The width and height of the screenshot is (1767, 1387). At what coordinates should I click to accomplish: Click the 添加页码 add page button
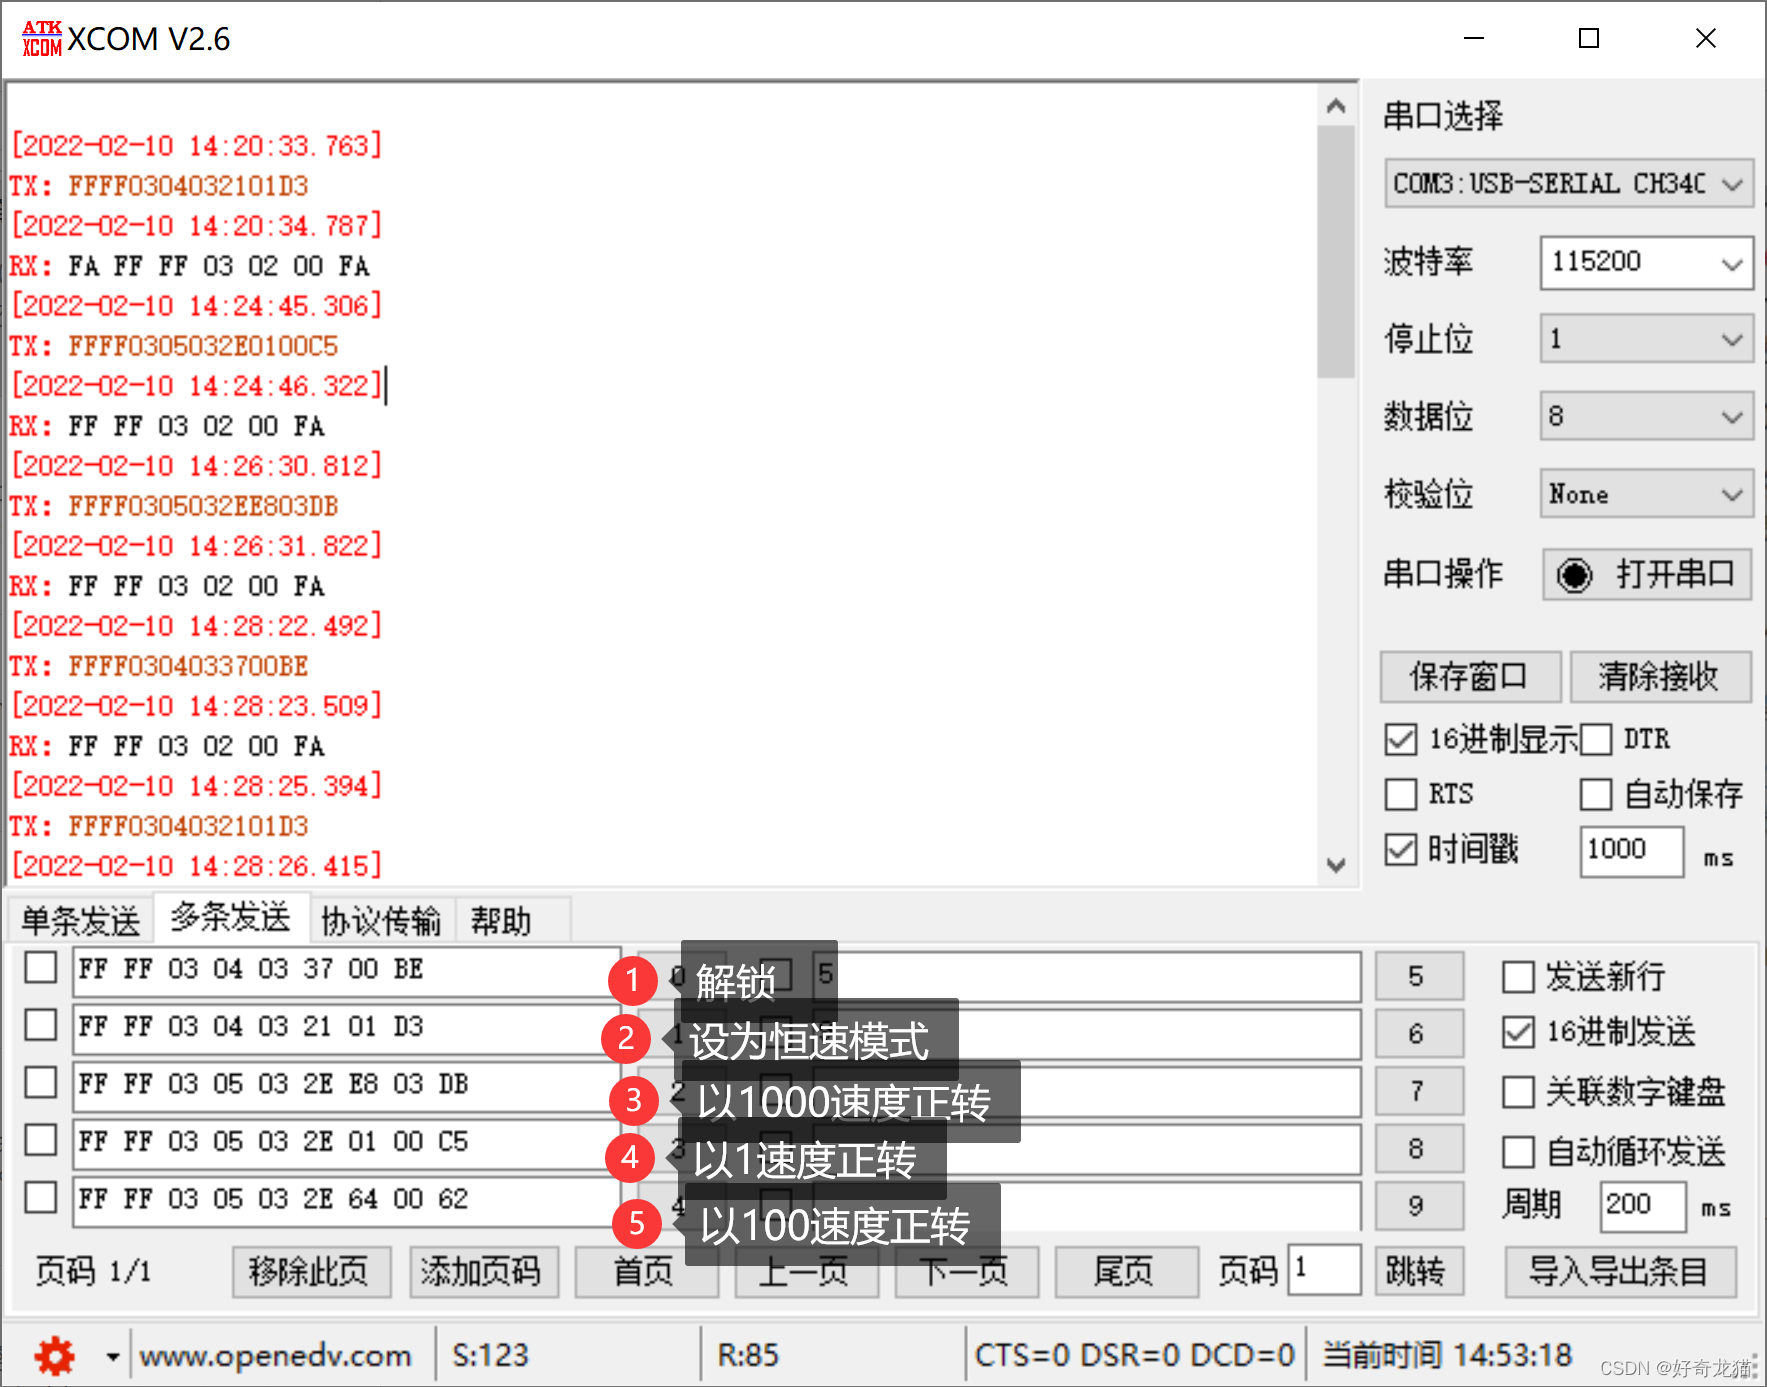click(x=484, y=1272)
